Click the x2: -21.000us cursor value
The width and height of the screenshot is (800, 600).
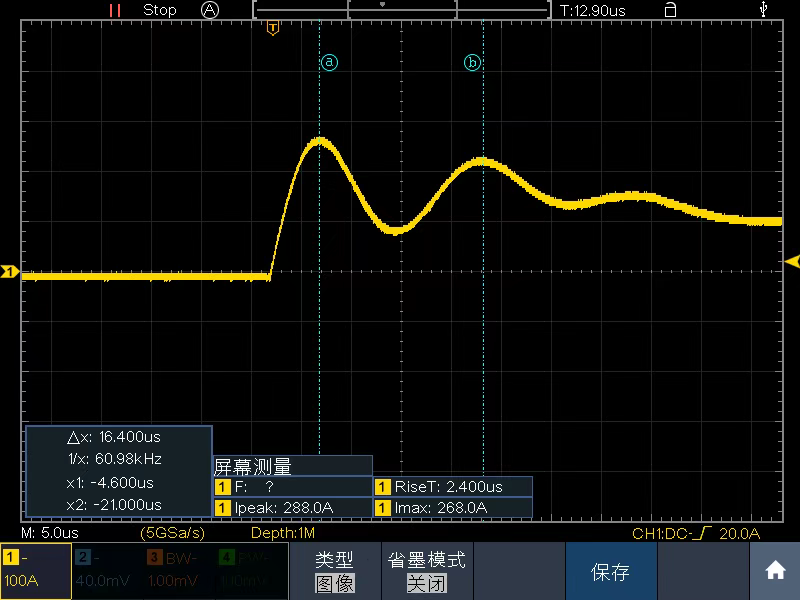114,505
